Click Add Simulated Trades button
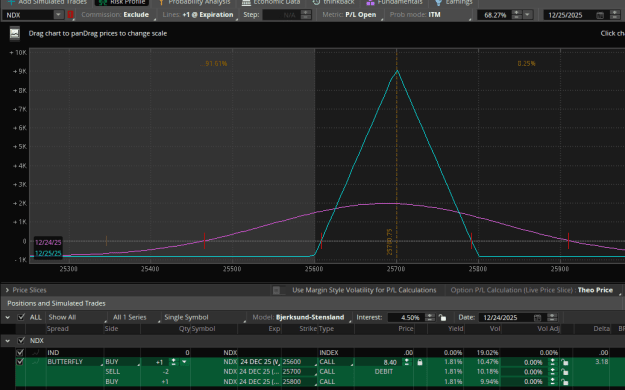The width and height of the screenshot is (625, 390). pos(47,2)
